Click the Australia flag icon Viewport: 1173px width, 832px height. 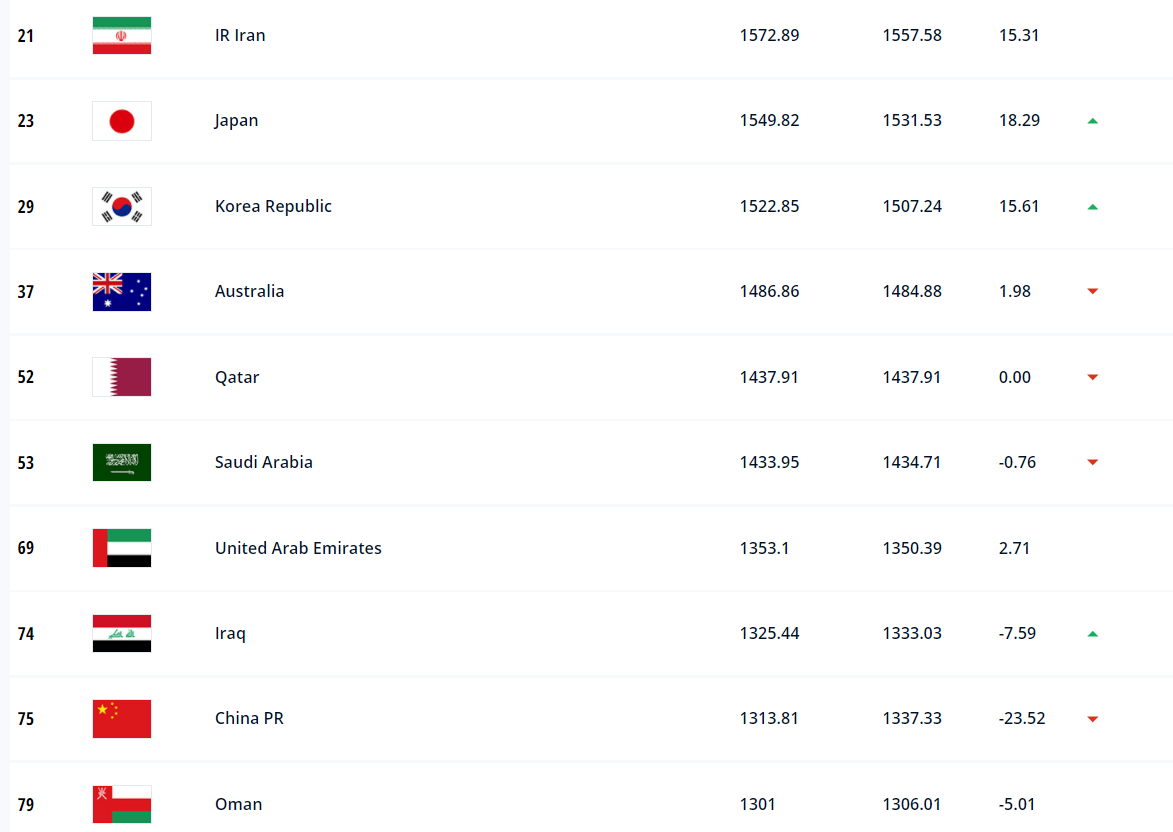coord(122,292)
